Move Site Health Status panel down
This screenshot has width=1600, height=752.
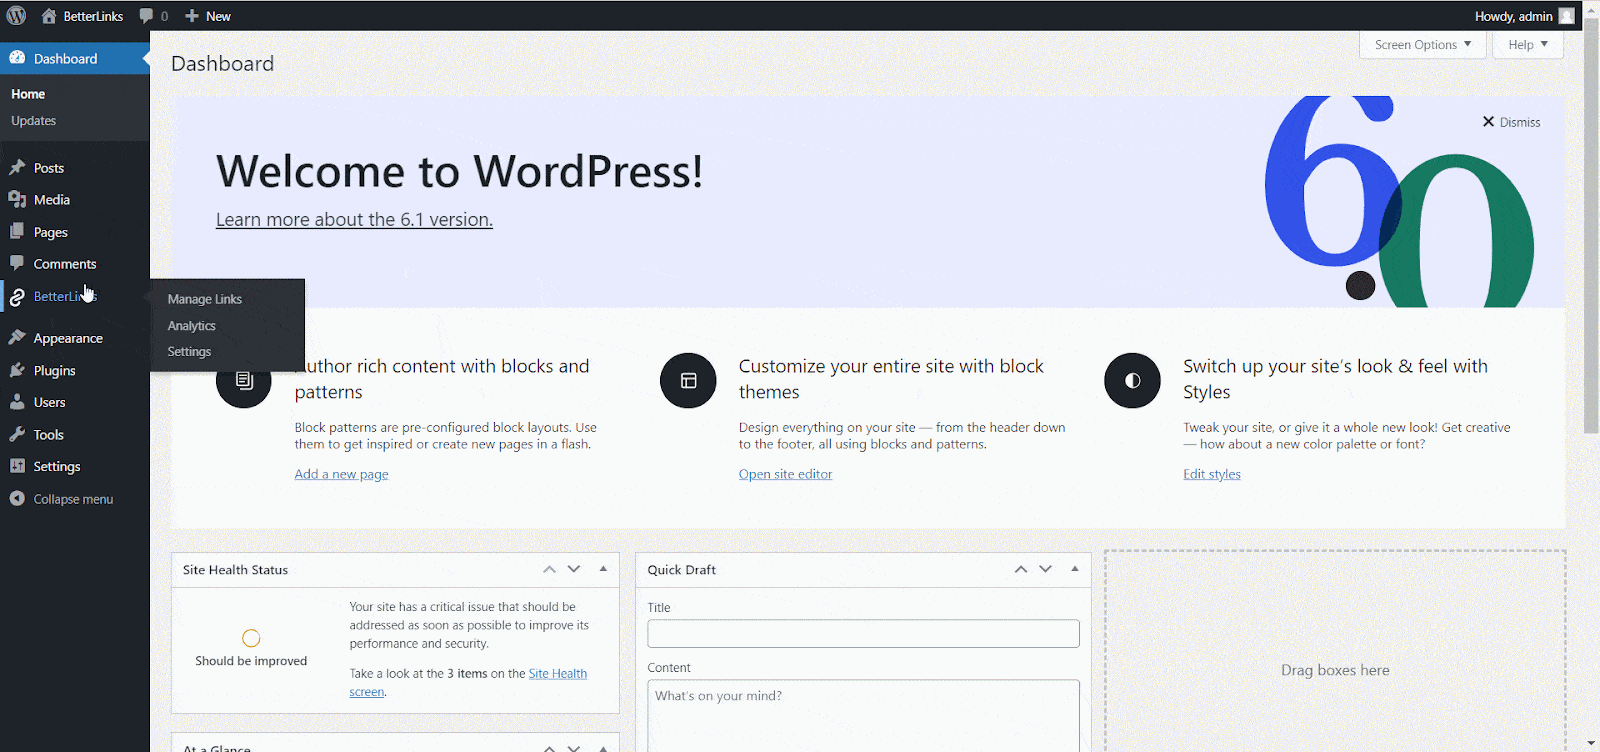(574, 569)
